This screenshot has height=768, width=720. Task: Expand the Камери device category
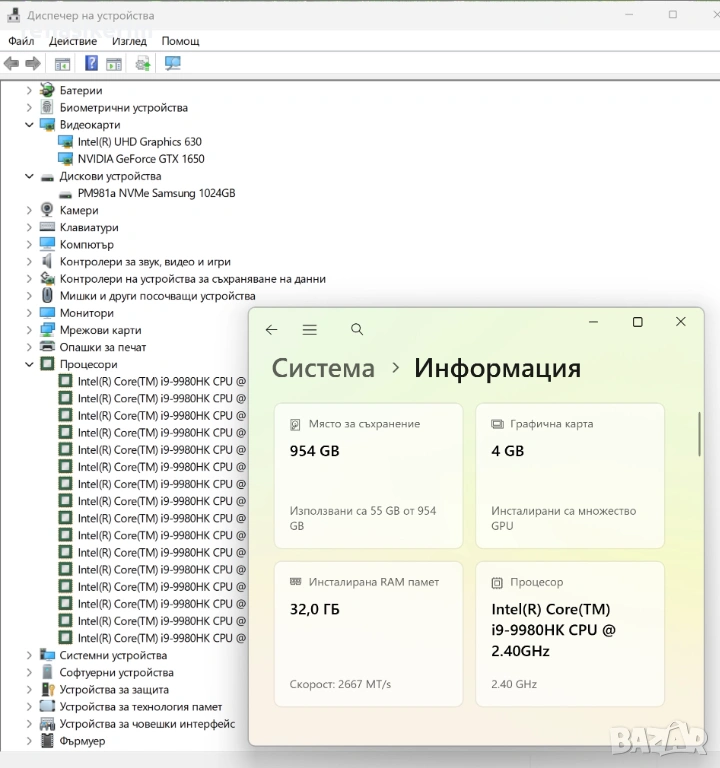pos(29,211)
